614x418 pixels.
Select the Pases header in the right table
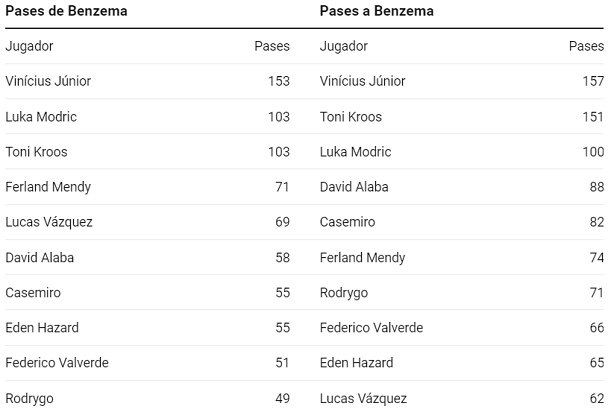pos(586,46)
